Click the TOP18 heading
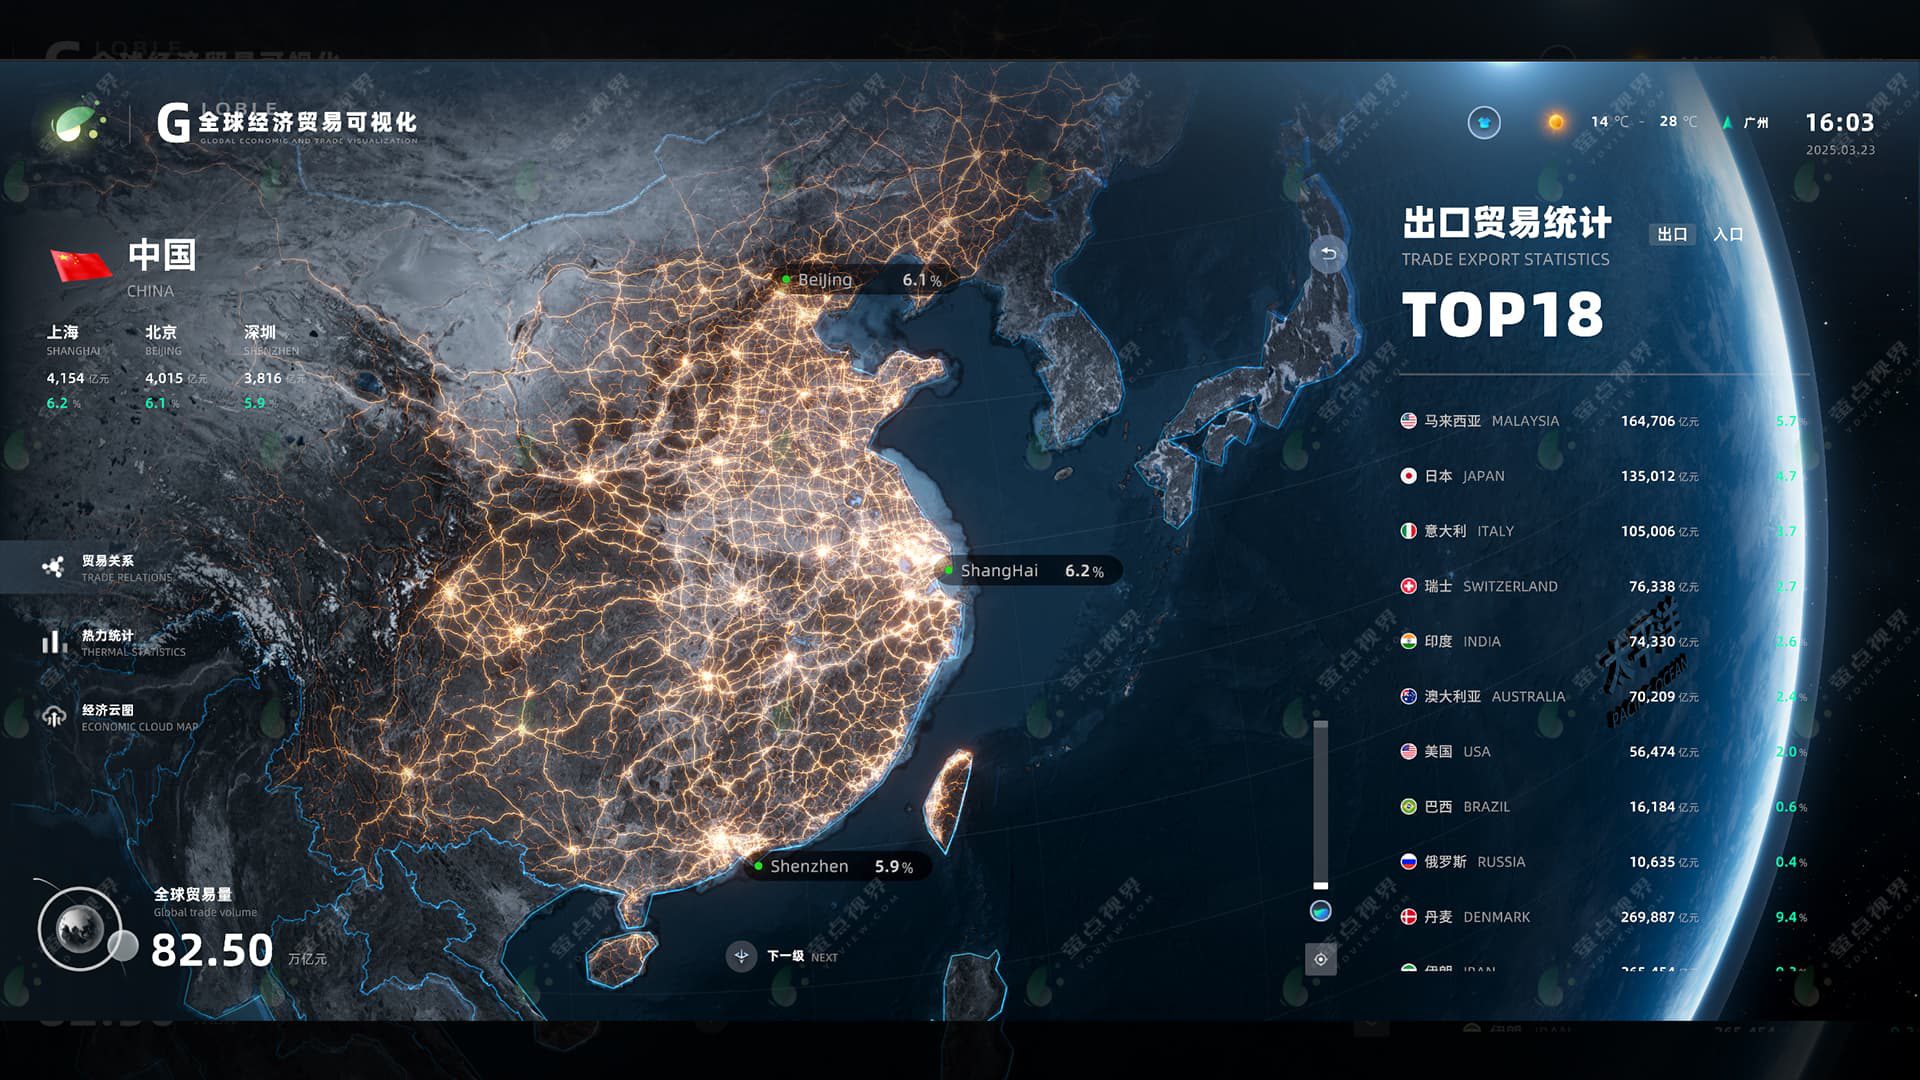Image resolution: width=1920 pixels, height=1080 pixels. pyautogui.click(x=1502, y=315)
